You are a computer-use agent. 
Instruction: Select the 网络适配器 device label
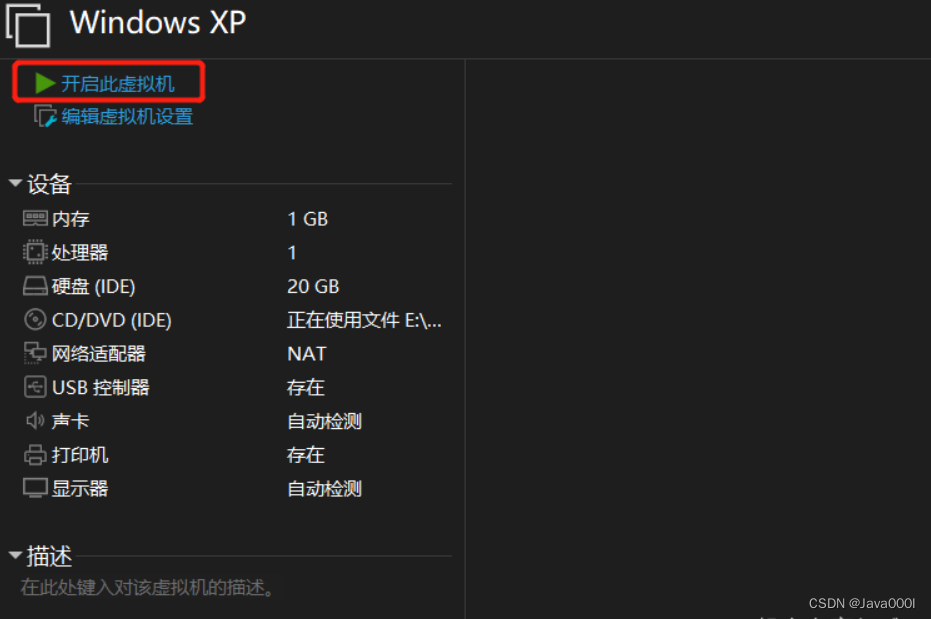click(x=99, y=354)
